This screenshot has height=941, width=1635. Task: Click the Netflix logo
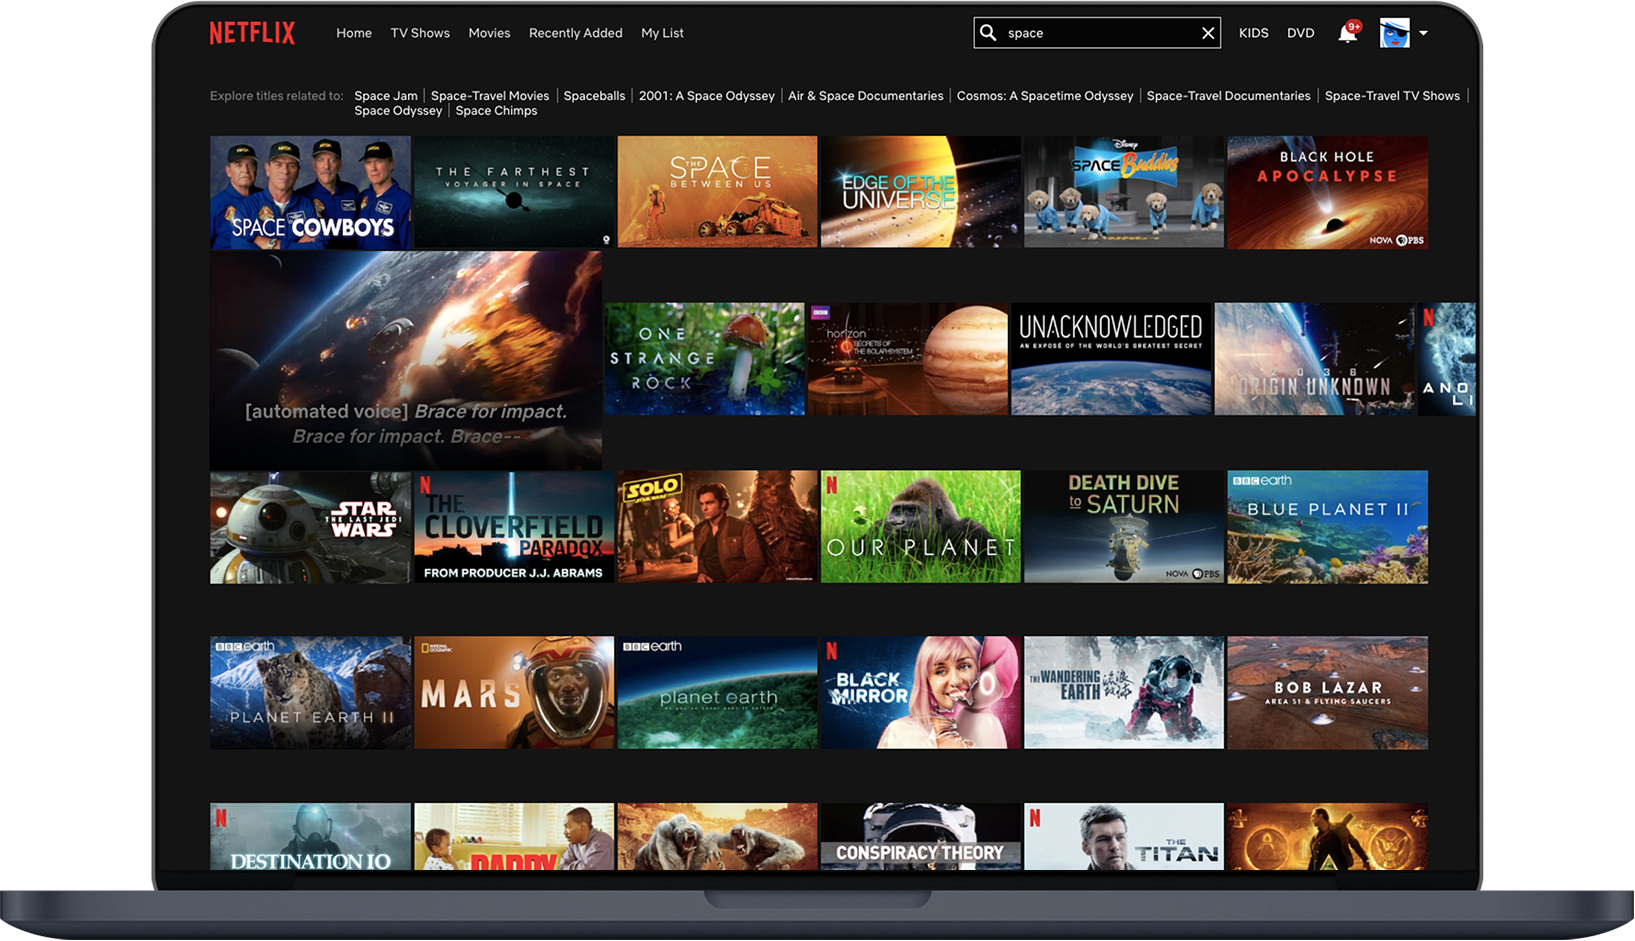point(252,32)
